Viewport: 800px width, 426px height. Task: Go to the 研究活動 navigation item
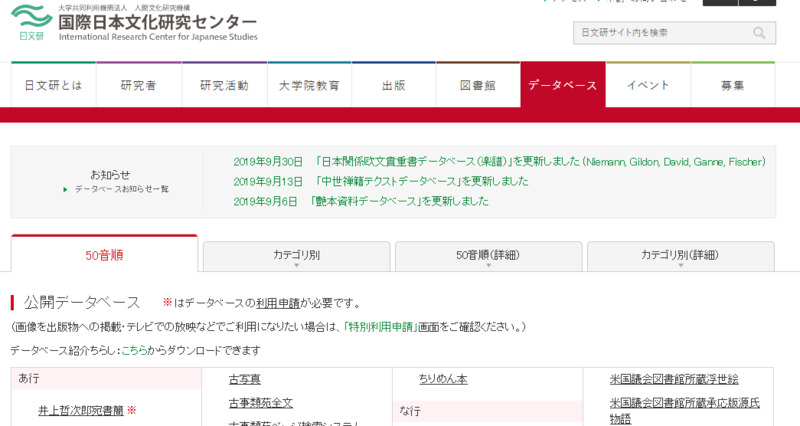[224, 86]
